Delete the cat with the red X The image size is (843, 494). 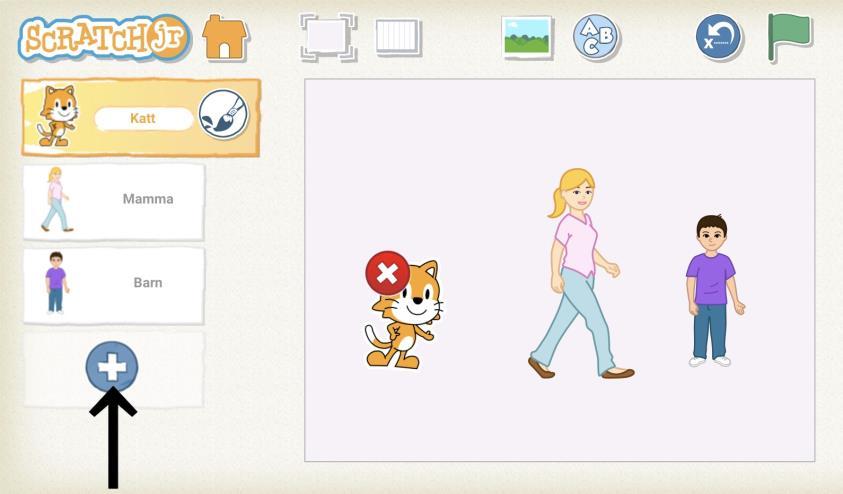(387, 273)
